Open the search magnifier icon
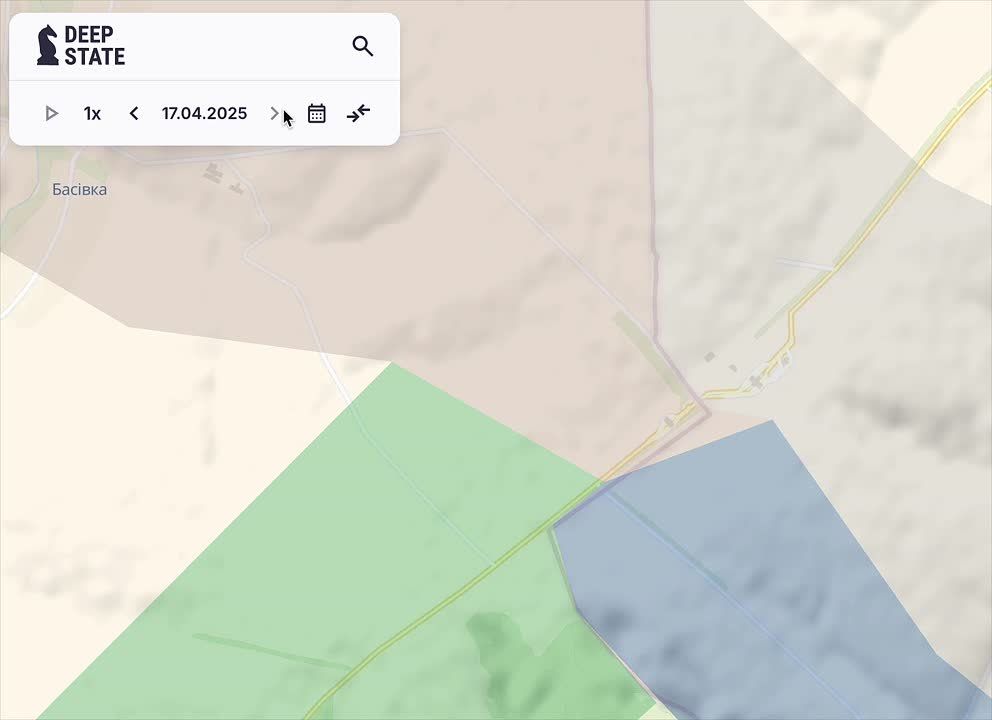The image size is (992, 720). [x=363, y=46]
